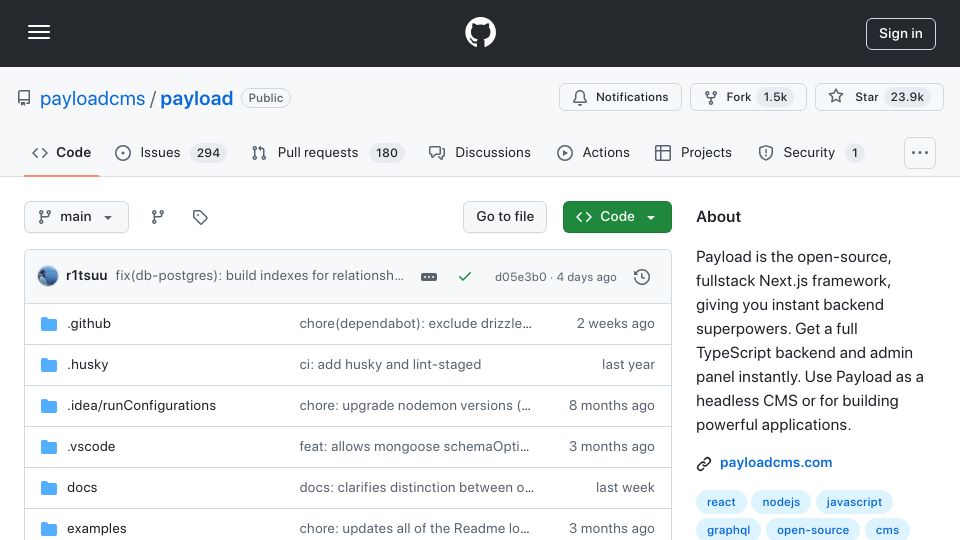The height and width of the screenshot is (540, 960).
Task: Open the .vscode folder
Action: click(91, 446)
